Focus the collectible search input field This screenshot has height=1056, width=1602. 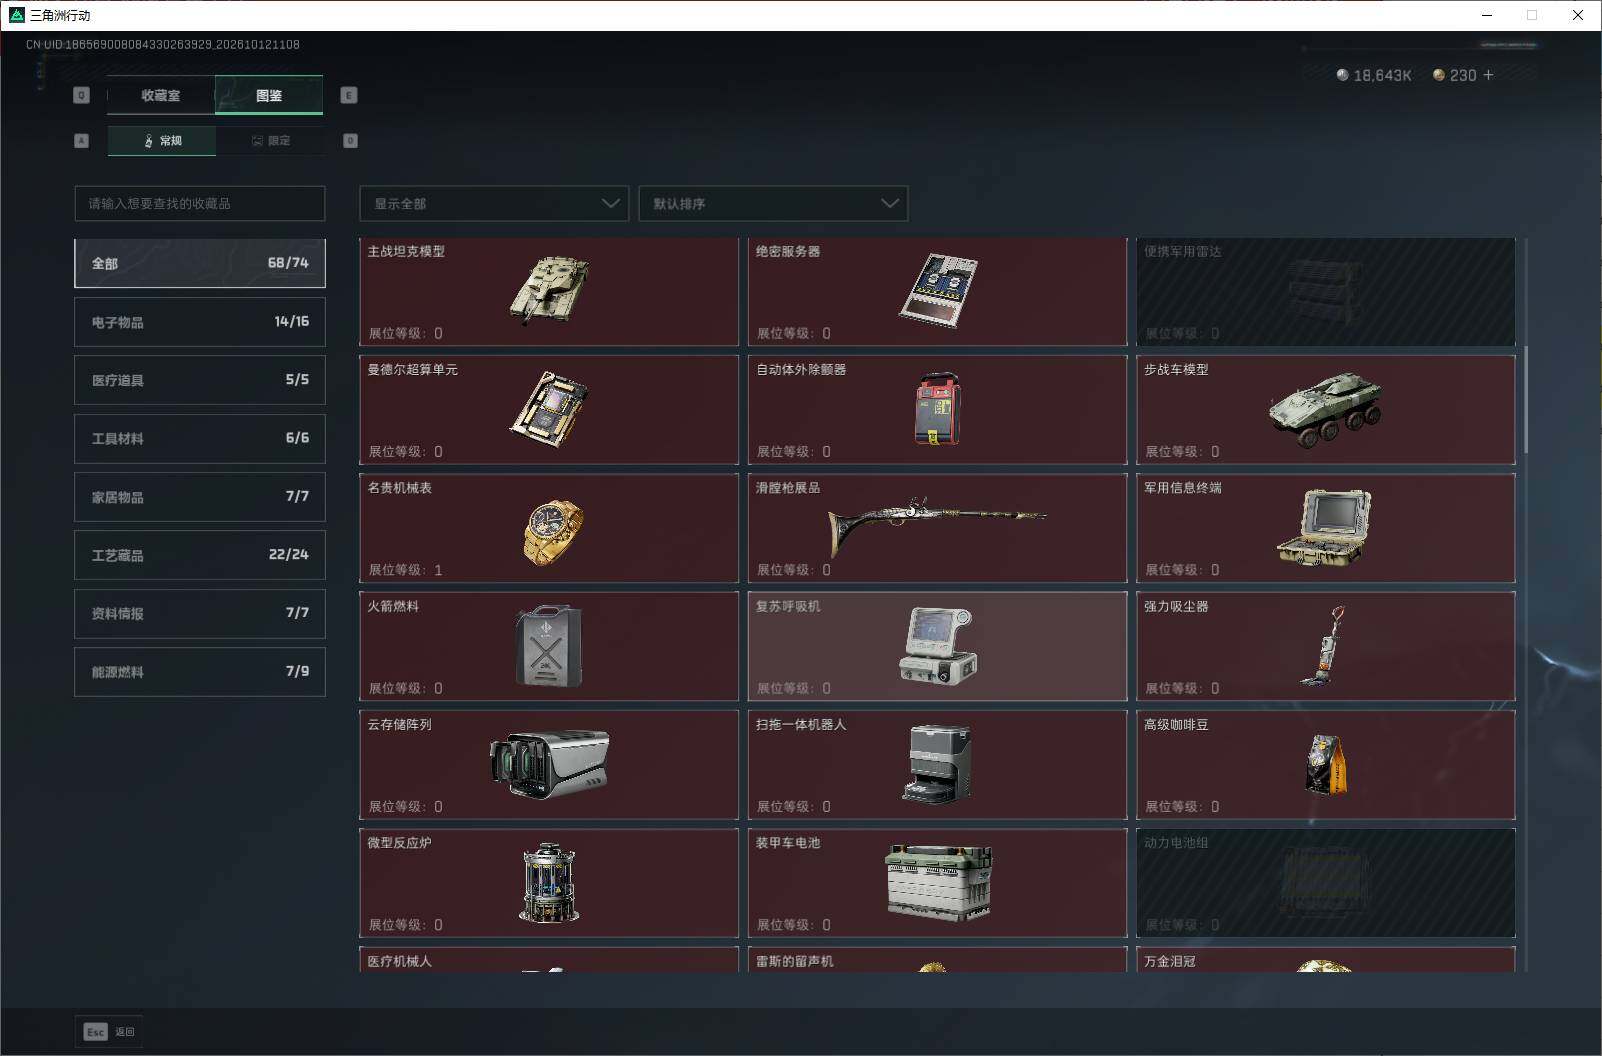pyautogui.click(x=200, y=203)
